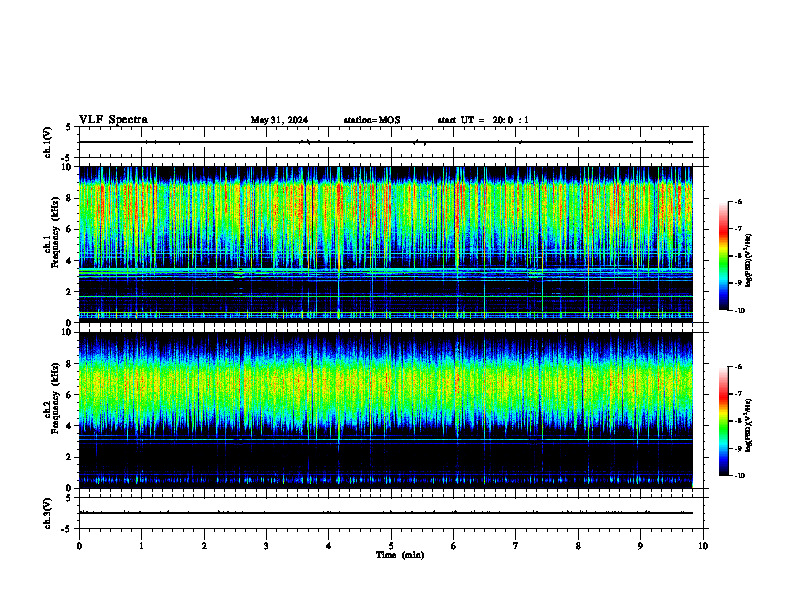Screen dimensions: 792x612
Task: Click the "ch.3(V)" waveform axis label
Action: pos(47,513)
